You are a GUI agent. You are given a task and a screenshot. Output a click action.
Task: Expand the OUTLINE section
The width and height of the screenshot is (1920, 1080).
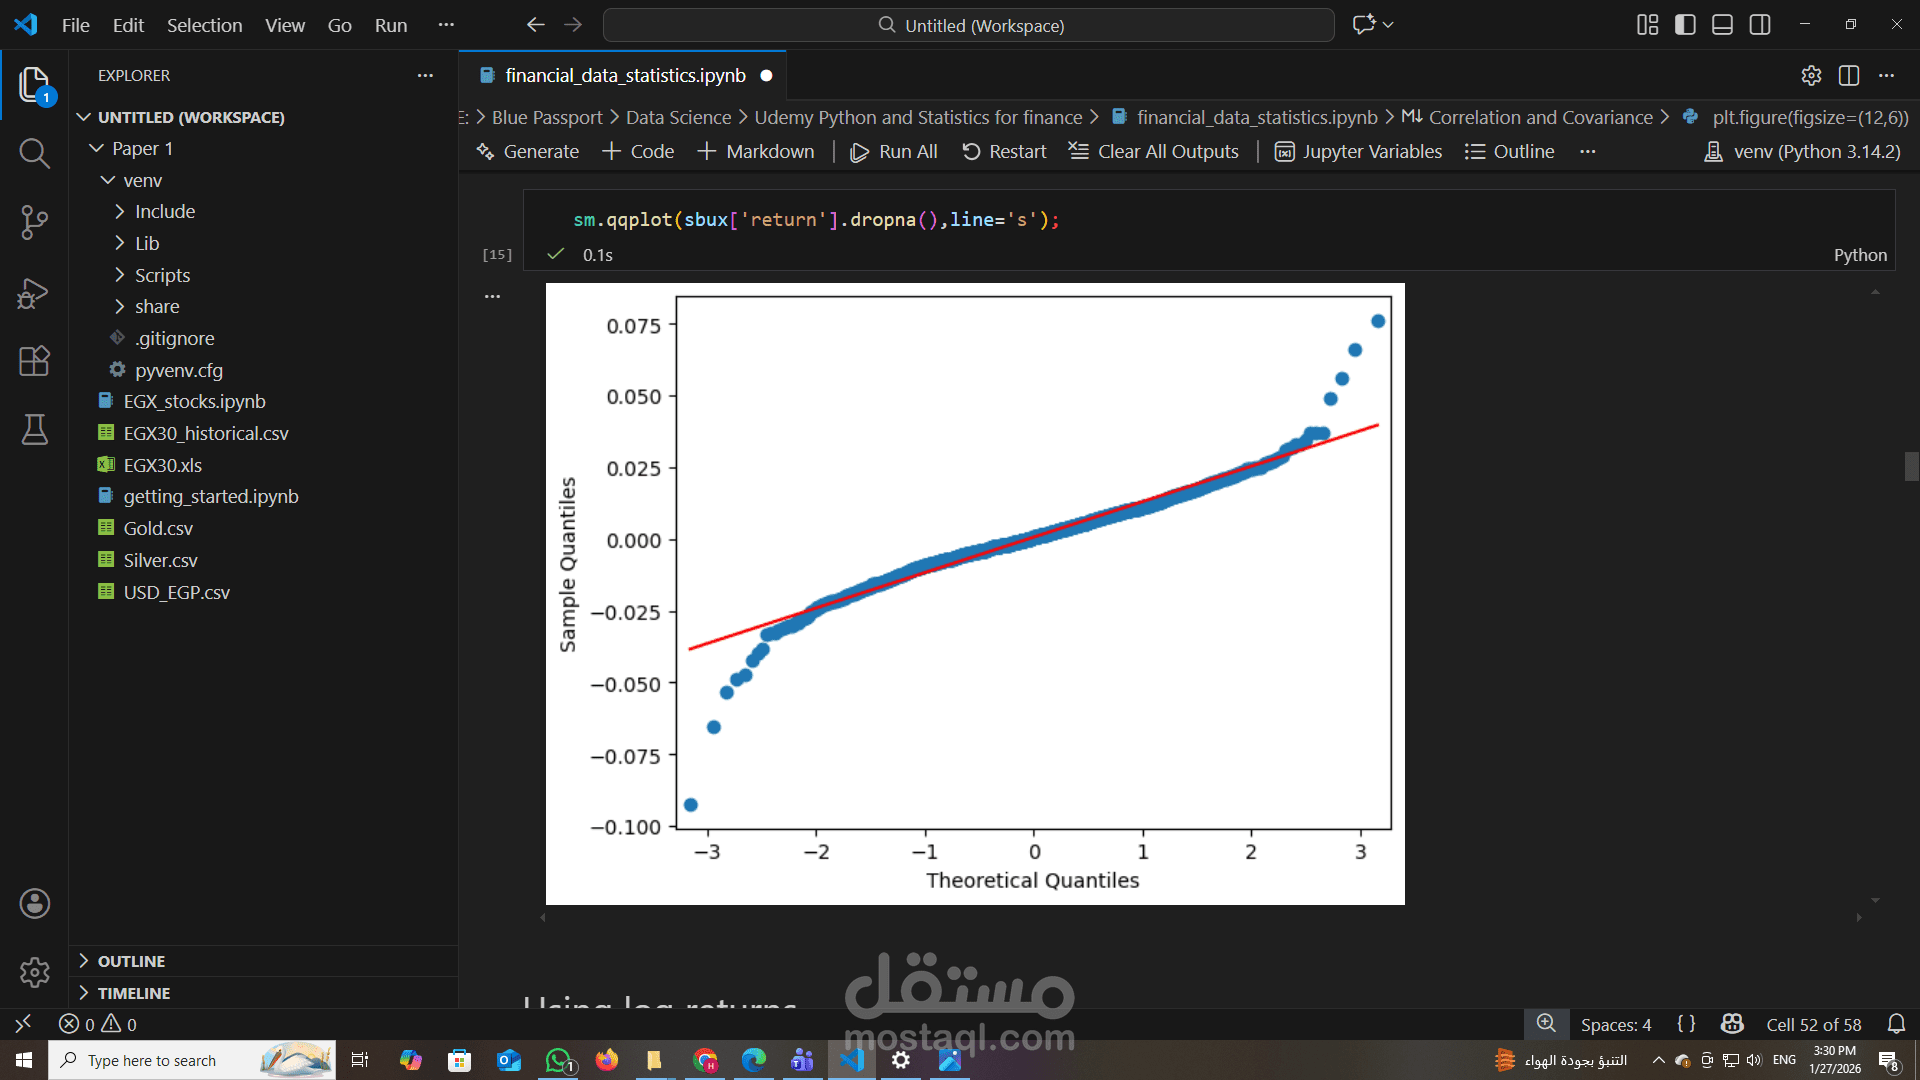click(x=131, y=961)
